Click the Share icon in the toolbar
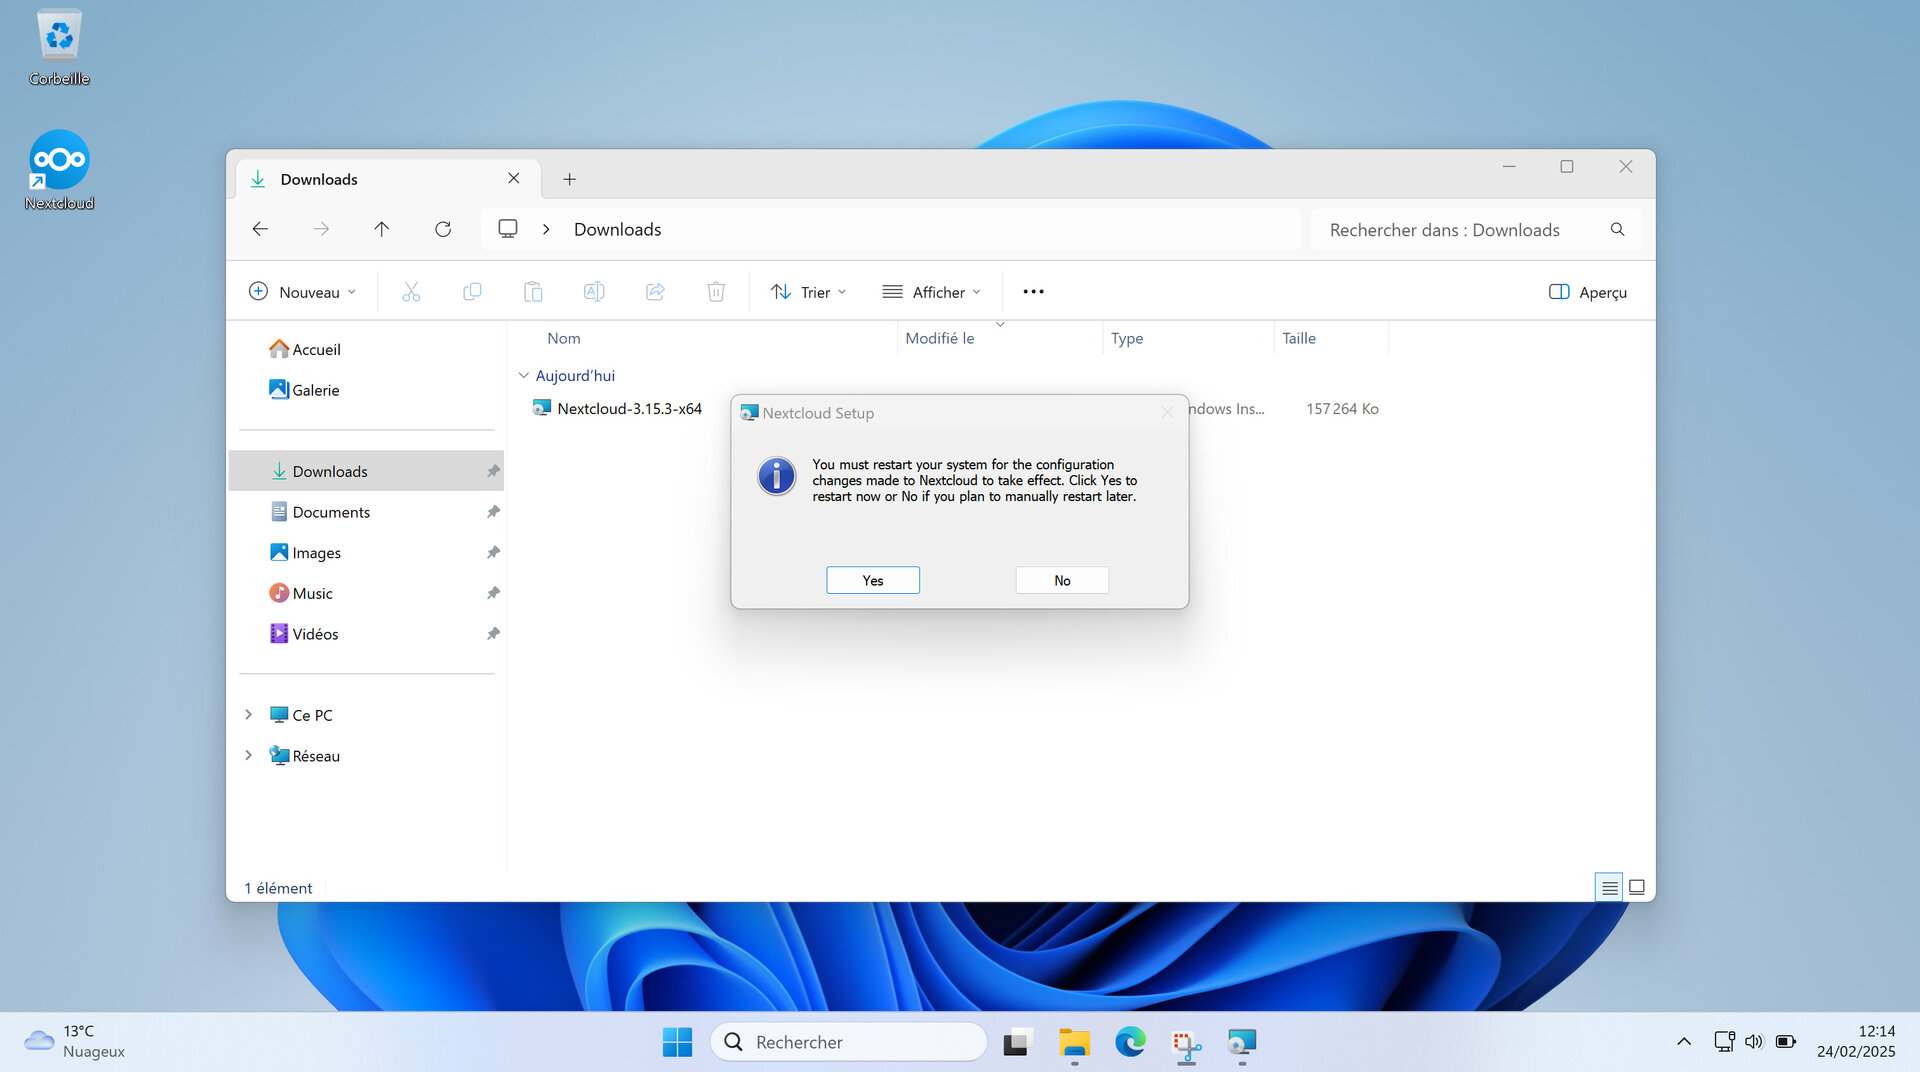 (x=655, y=291)
